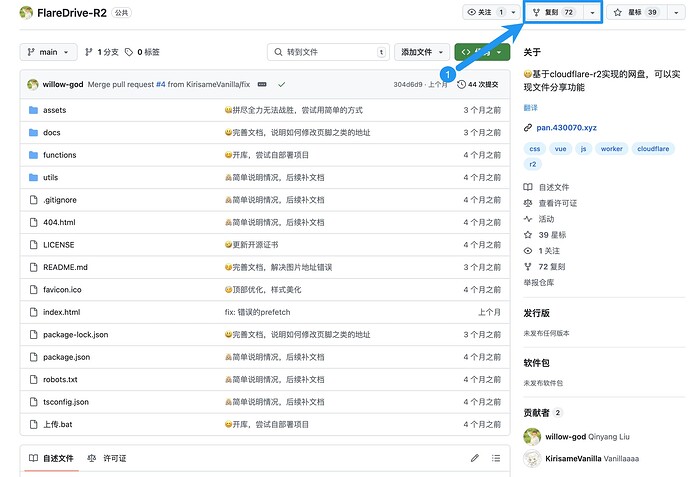Open the 44 commits history

point(479,84)
